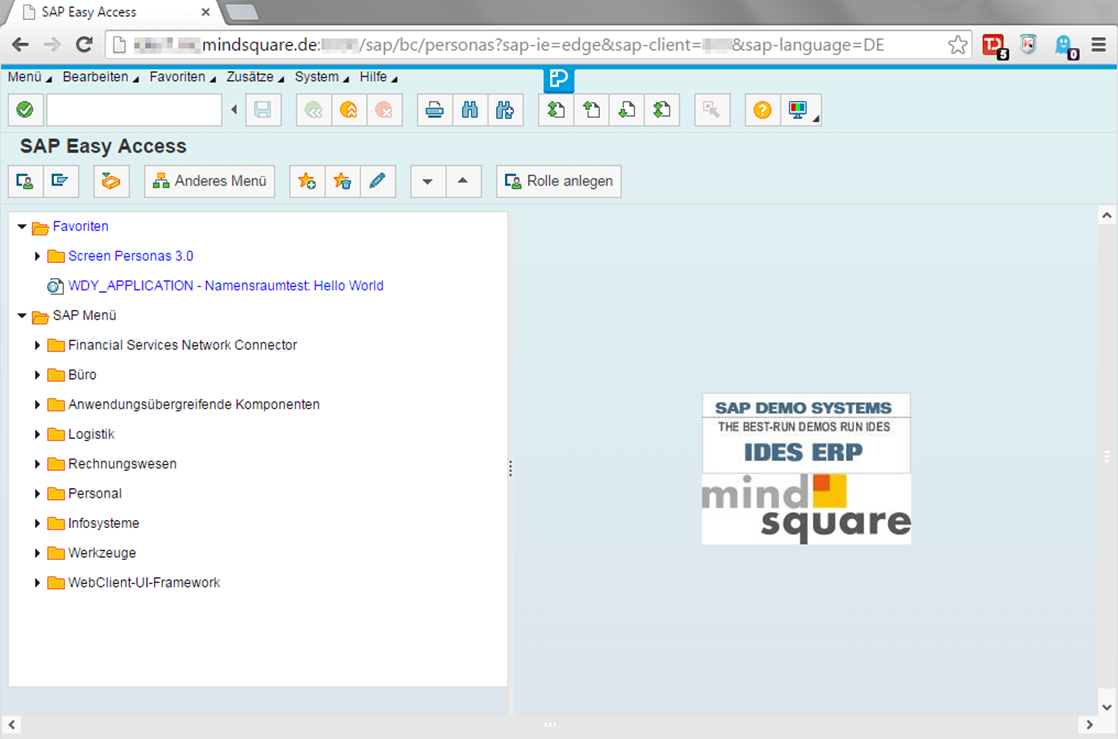This screenshot has width=1118, height=739.
Task: Click the move favorite up arrow
Action: click(463, 181)
